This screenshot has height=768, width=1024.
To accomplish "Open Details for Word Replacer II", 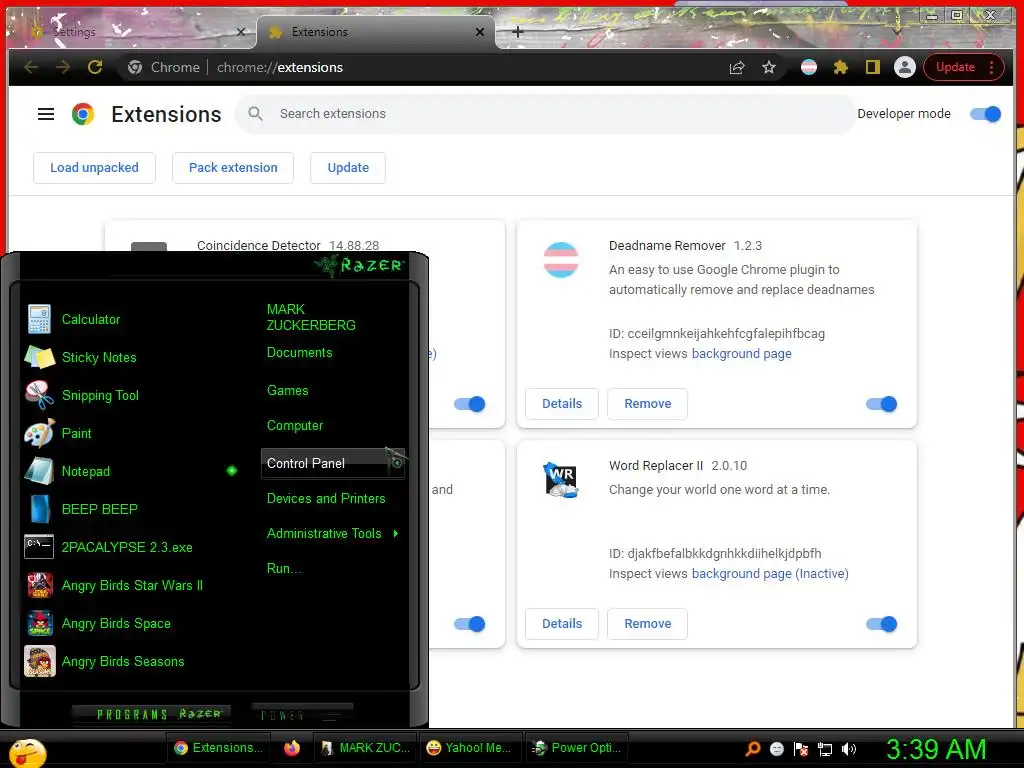I will tap(562, 624).
